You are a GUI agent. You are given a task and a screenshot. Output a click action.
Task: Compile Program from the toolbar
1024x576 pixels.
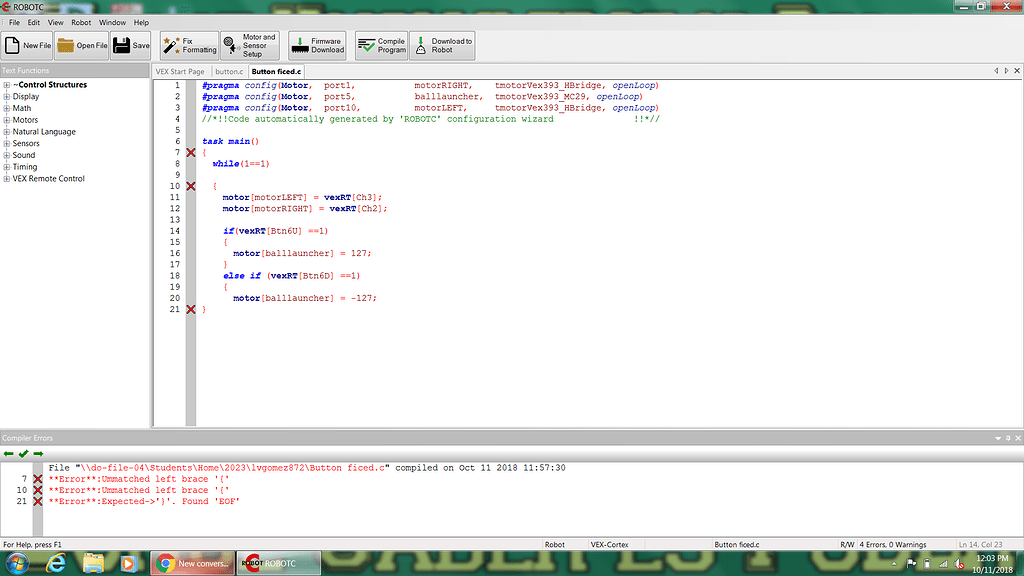click(381, 45)
